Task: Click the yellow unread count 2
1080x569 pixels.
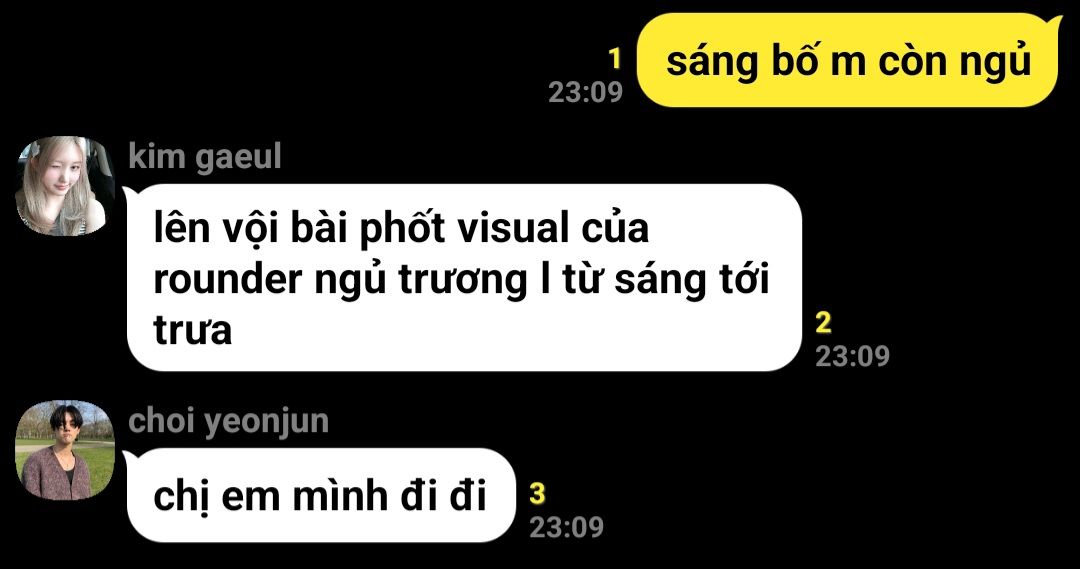Action: pos(823,322)
